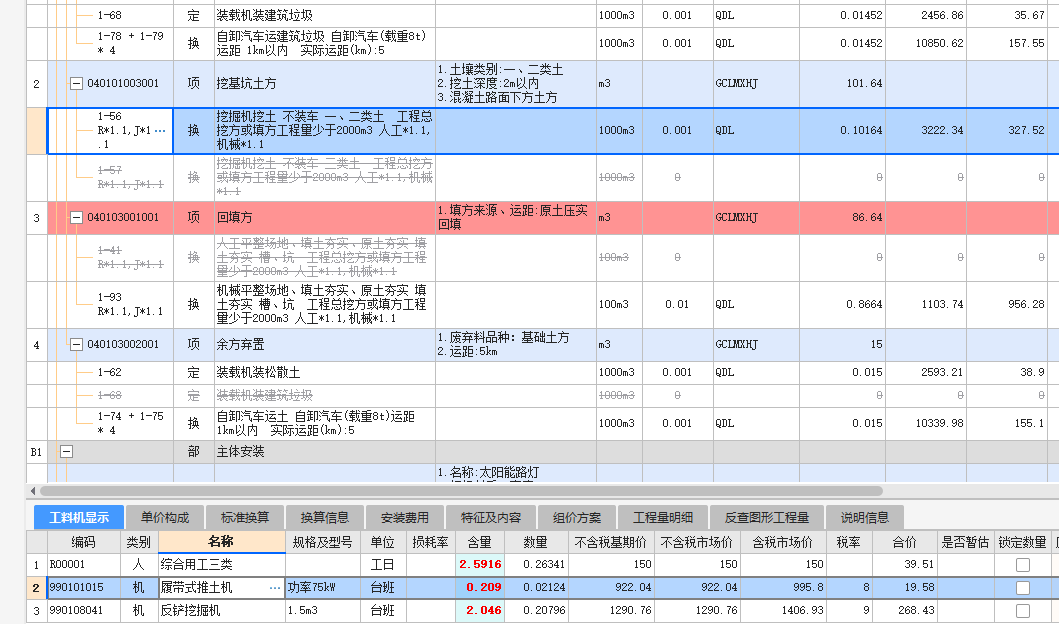Click the 是否暂估 column header
The image size is (1059, 624).
966,542
